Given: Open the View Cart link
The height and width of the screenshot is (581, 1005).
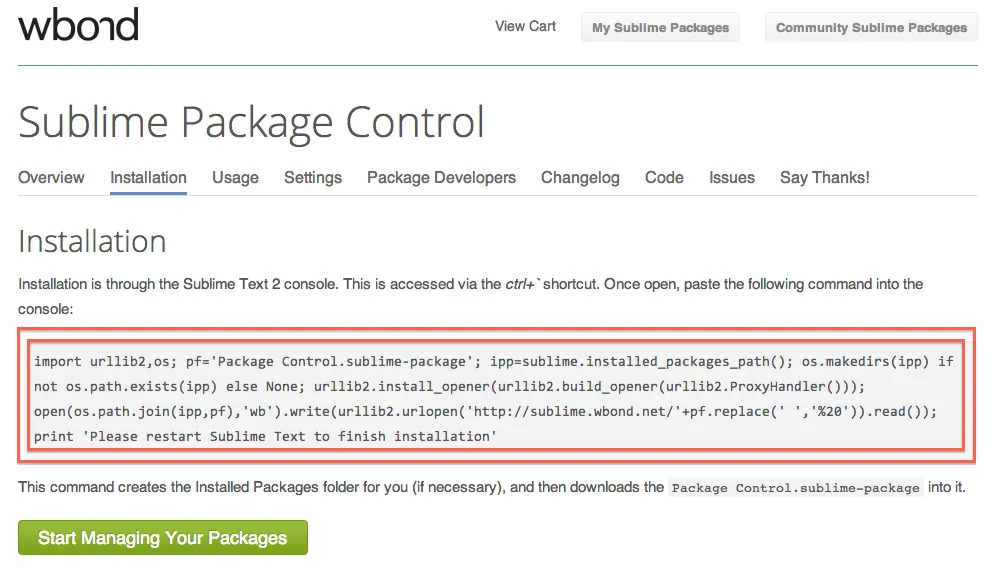Looking at the screenshot, I should point(525,26).
